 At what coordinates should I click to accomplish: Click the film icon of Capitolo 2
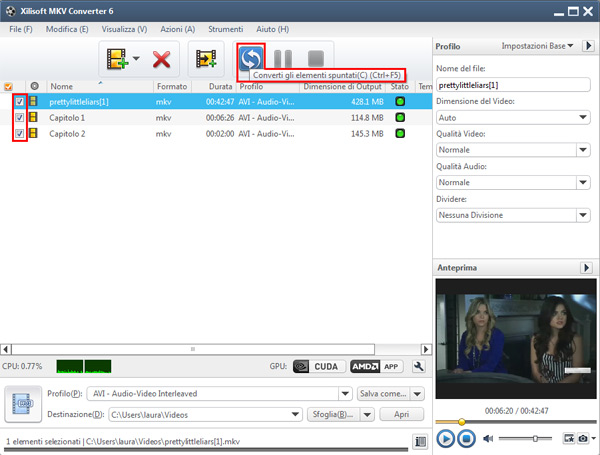click(x=33, y=133)
